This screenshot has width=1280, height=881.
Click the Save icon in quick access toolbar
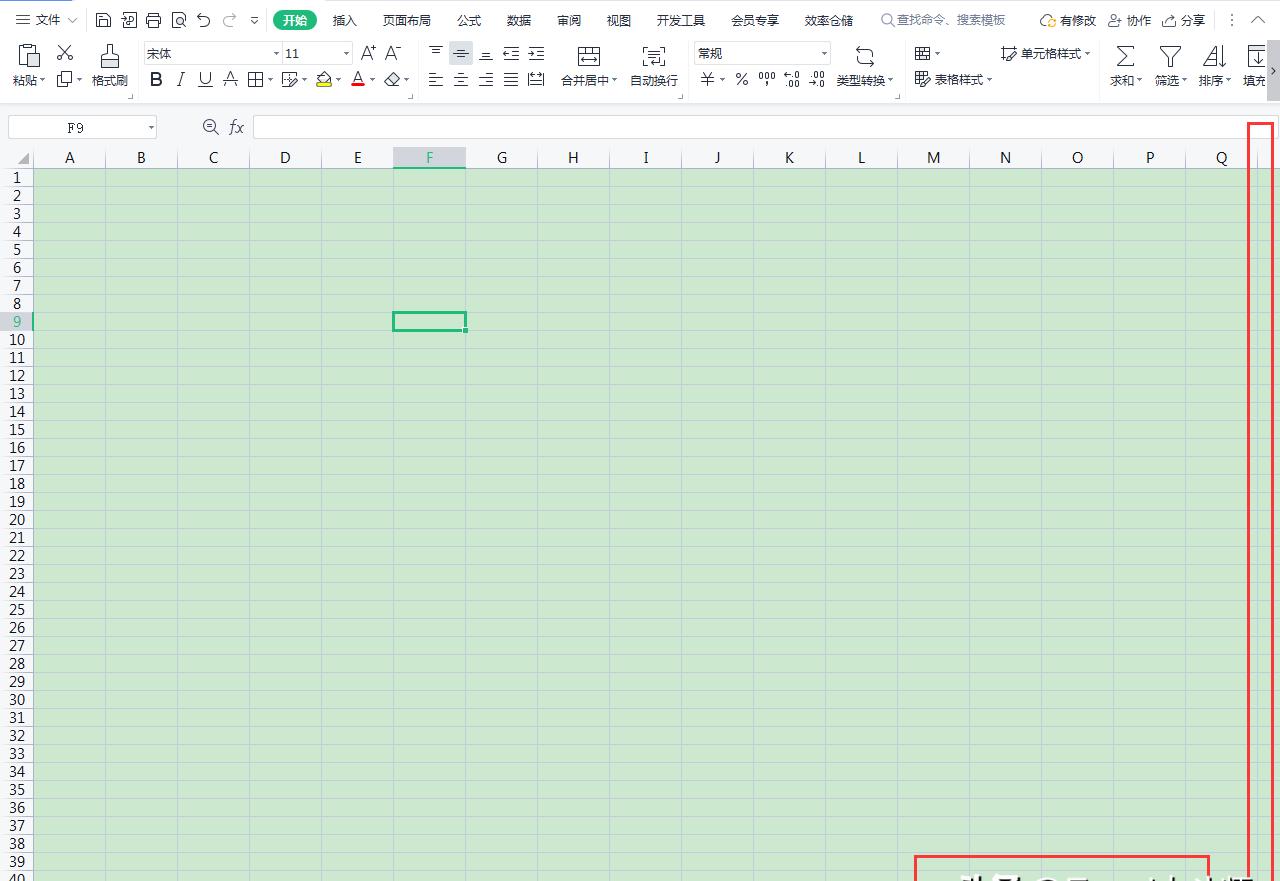pyautogui.click(x=104, y=20)
